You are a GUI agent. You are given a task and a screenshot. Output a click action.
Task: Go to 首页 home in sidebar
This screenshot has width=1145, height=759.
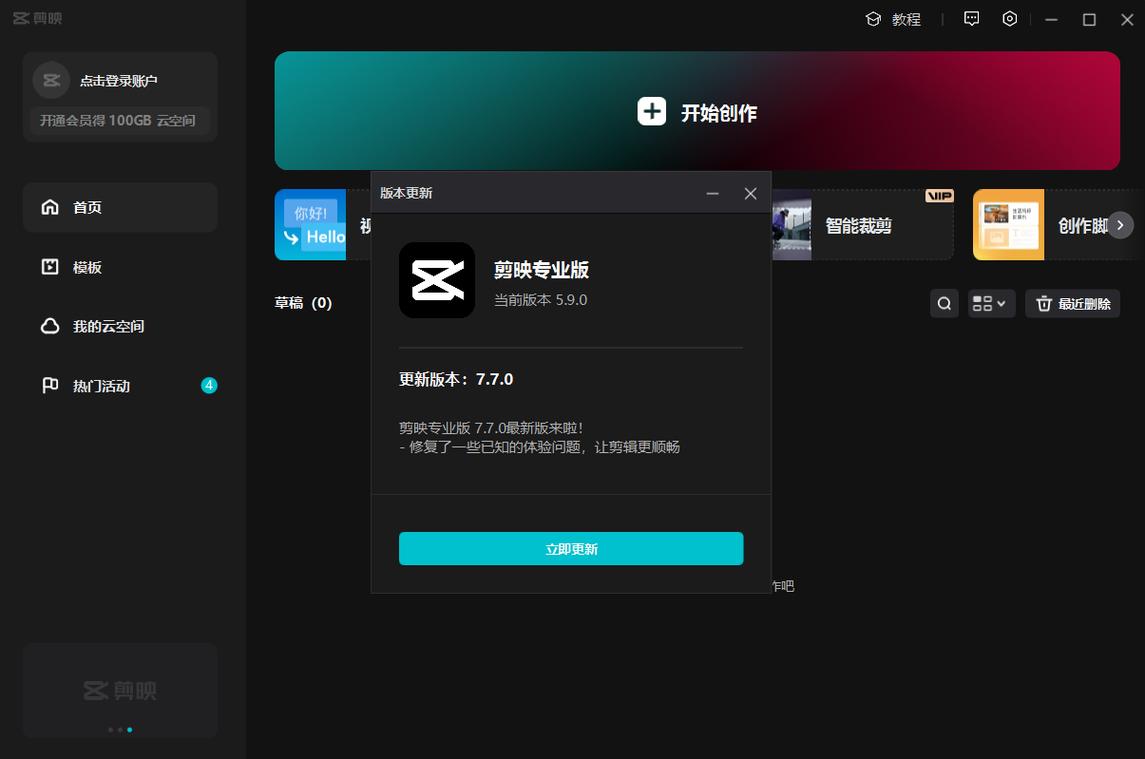point(120,207)
